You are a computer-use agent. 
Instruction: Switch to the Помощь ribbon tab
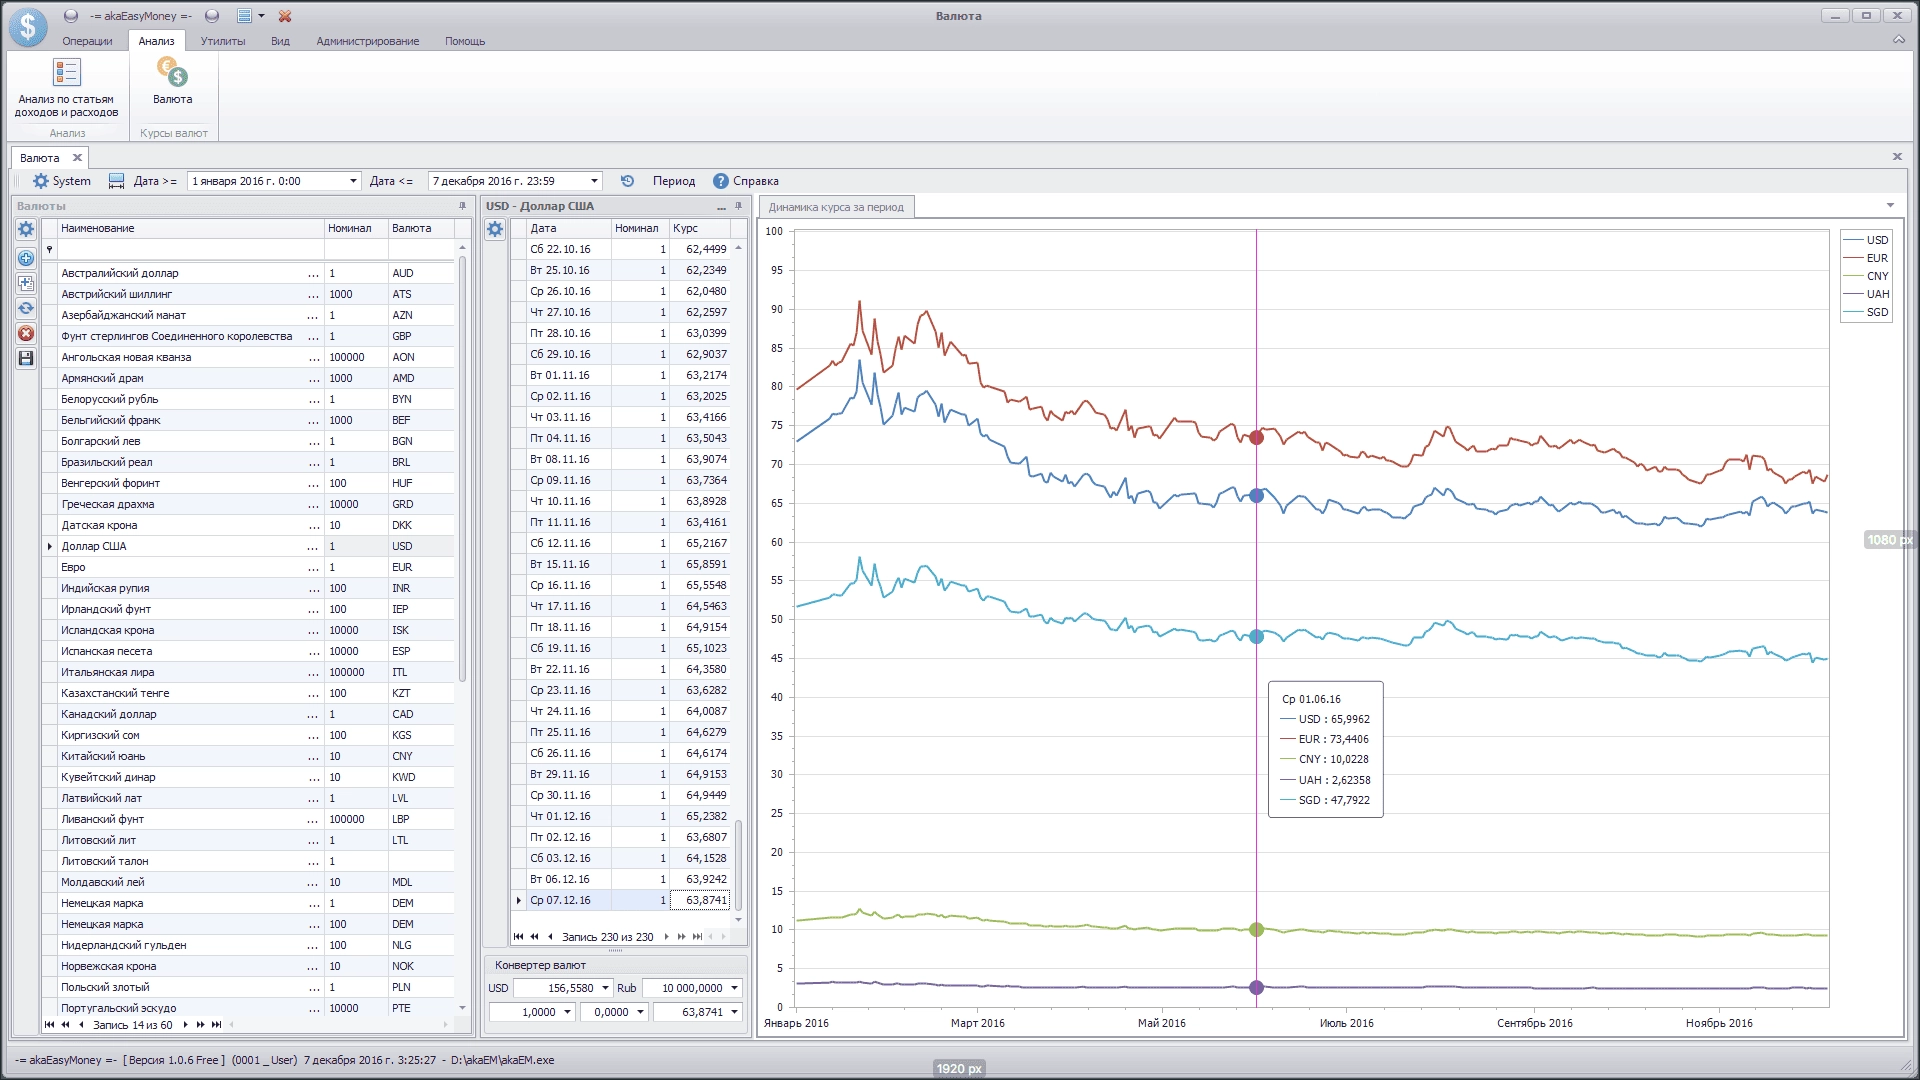click(465, 41)
